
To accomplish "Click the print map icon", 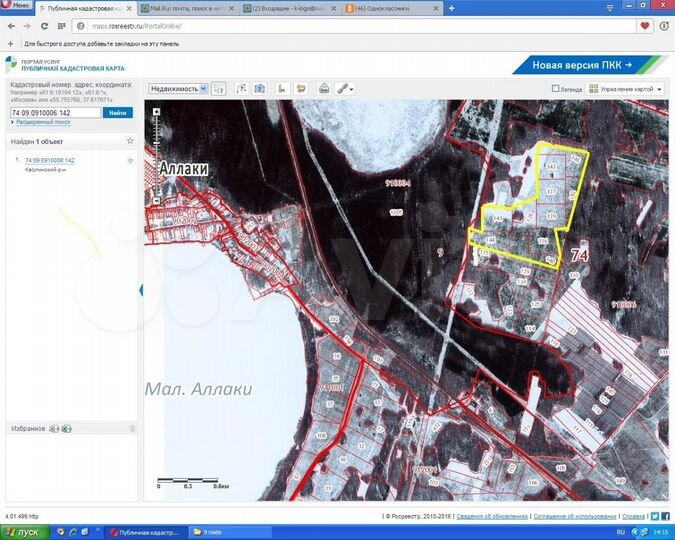I will pos(322,88).
